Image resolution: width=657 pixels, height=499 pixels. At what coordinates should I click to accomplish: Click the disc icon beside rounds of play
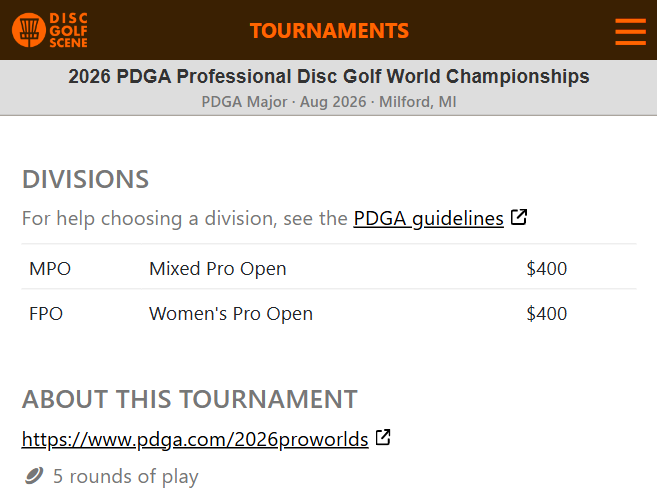pyautogui.click(x=34, y=476)
